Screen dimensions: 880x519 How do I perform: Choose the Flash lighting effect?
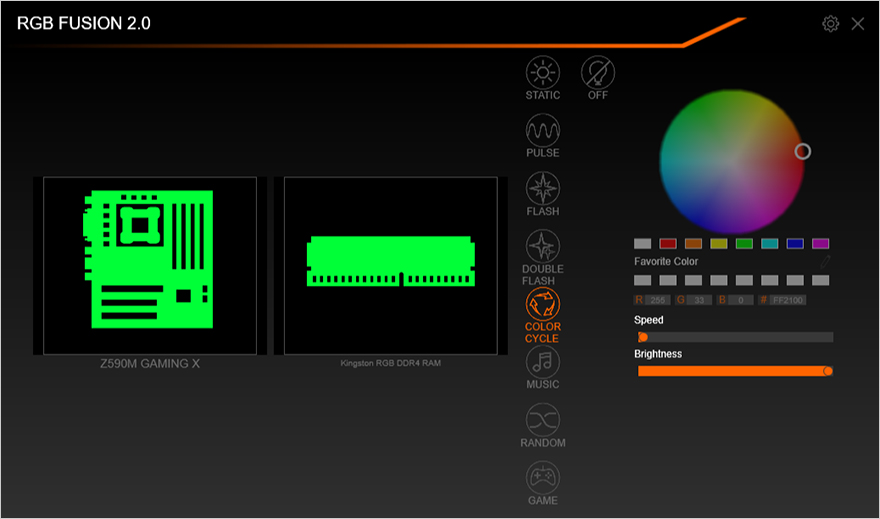(x=543, y=189)
